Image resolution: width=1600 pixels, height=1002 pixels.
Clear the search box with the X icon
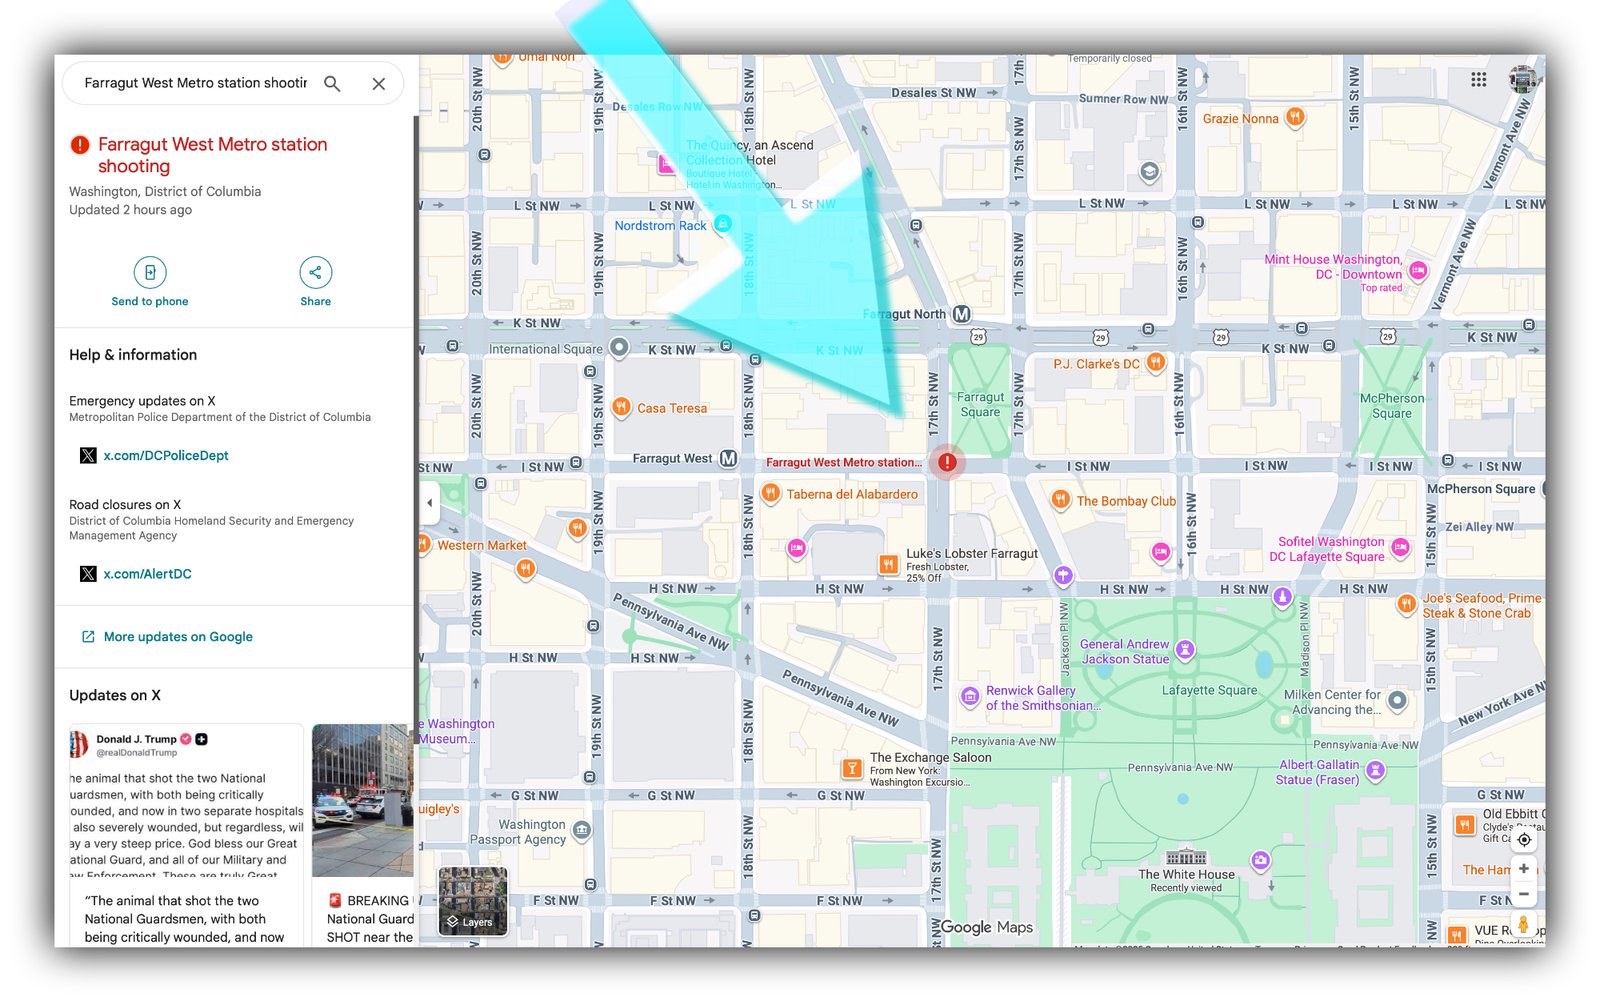click(x=378, y=84)
